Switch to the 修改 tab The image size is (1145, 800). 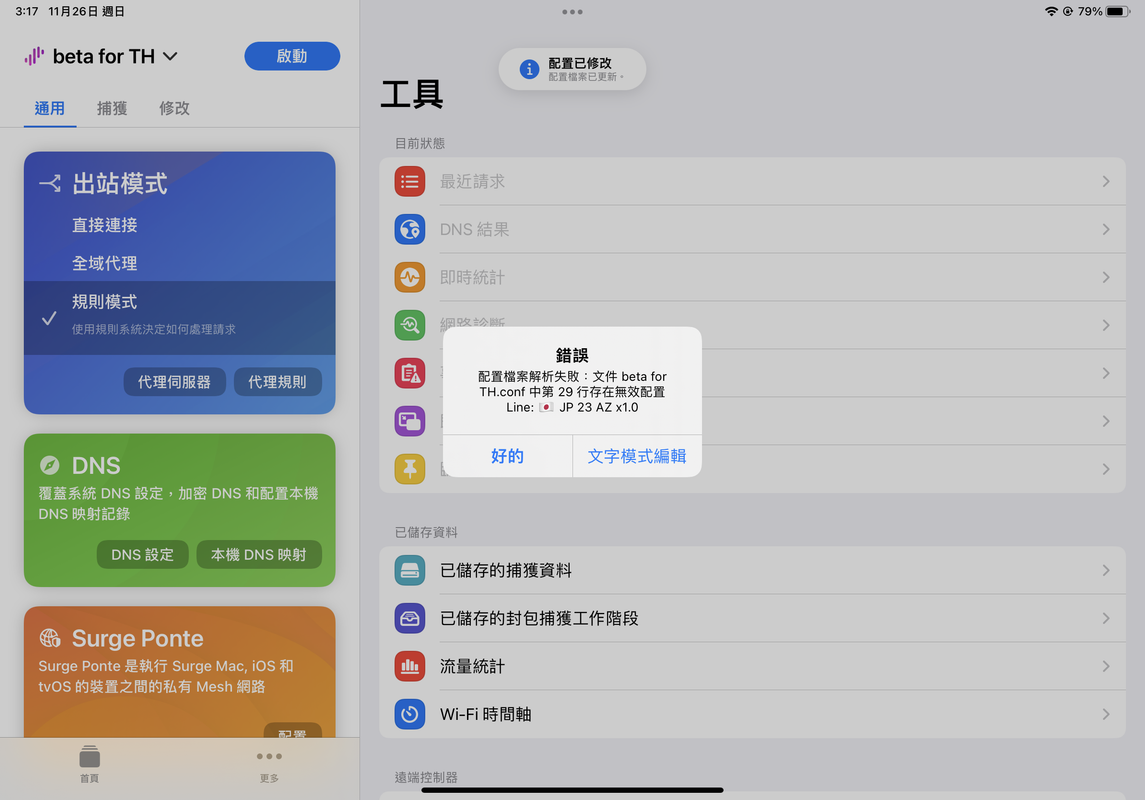pyautogui.click(x=175, y=108)
